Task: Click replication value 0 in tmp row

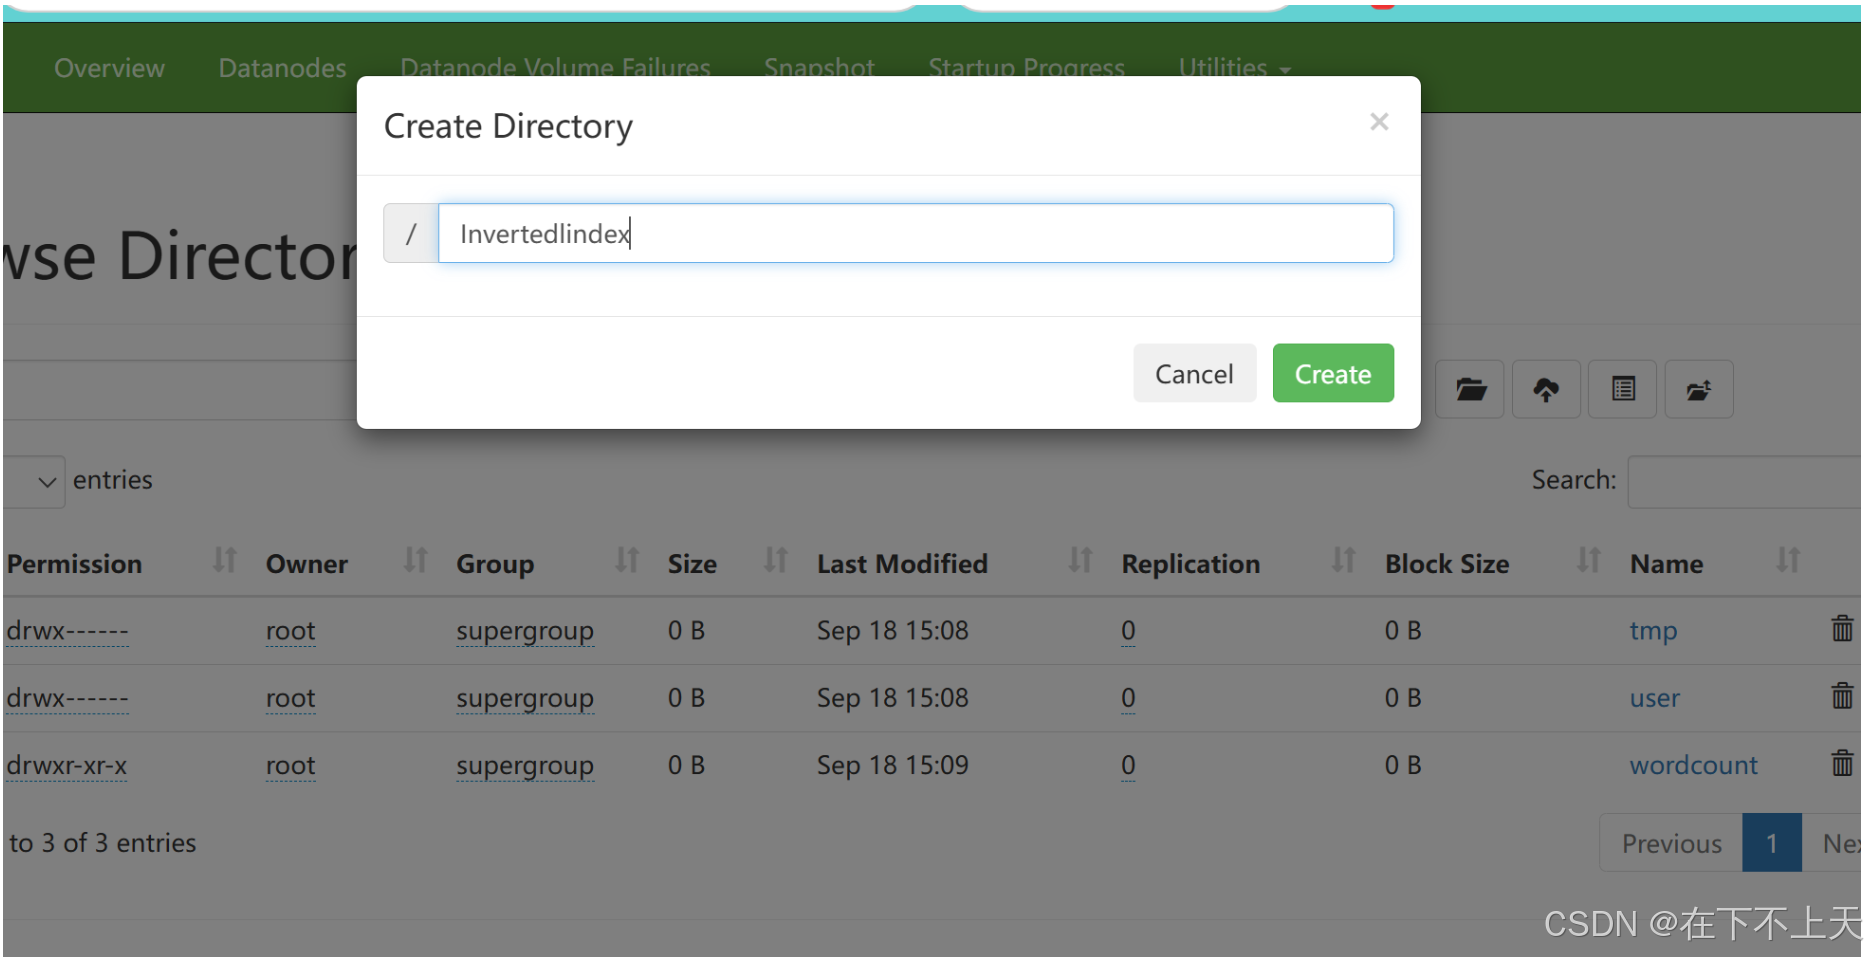Action: (1128, 631)
